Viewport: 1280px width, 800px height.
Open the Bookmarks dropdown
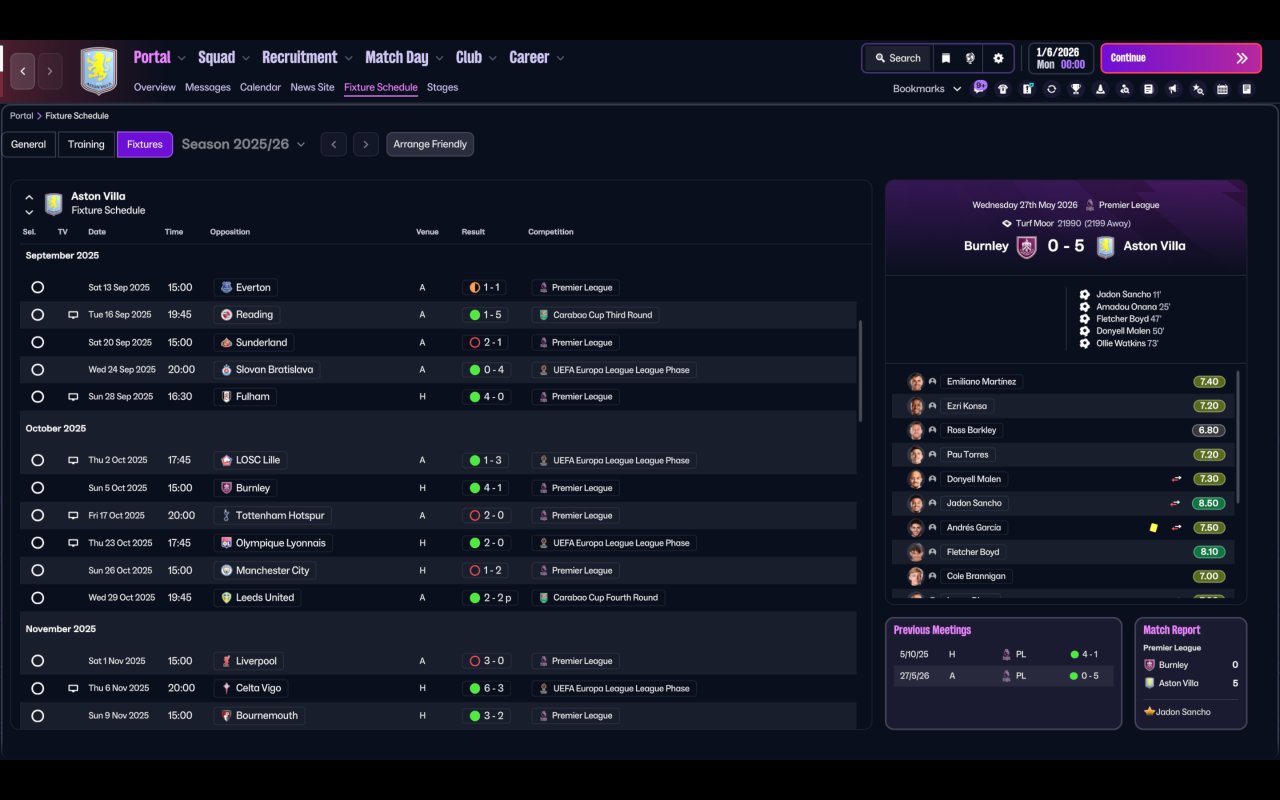927,89
